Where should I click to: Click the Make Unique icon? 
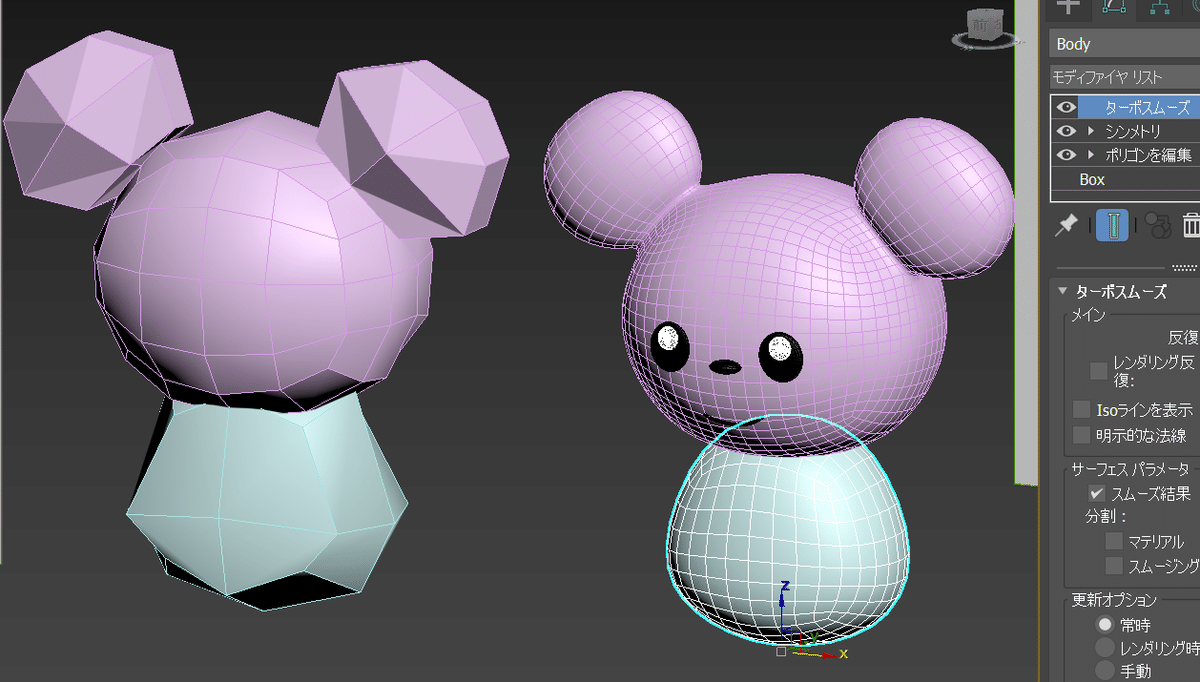[x=1157, y=226]
